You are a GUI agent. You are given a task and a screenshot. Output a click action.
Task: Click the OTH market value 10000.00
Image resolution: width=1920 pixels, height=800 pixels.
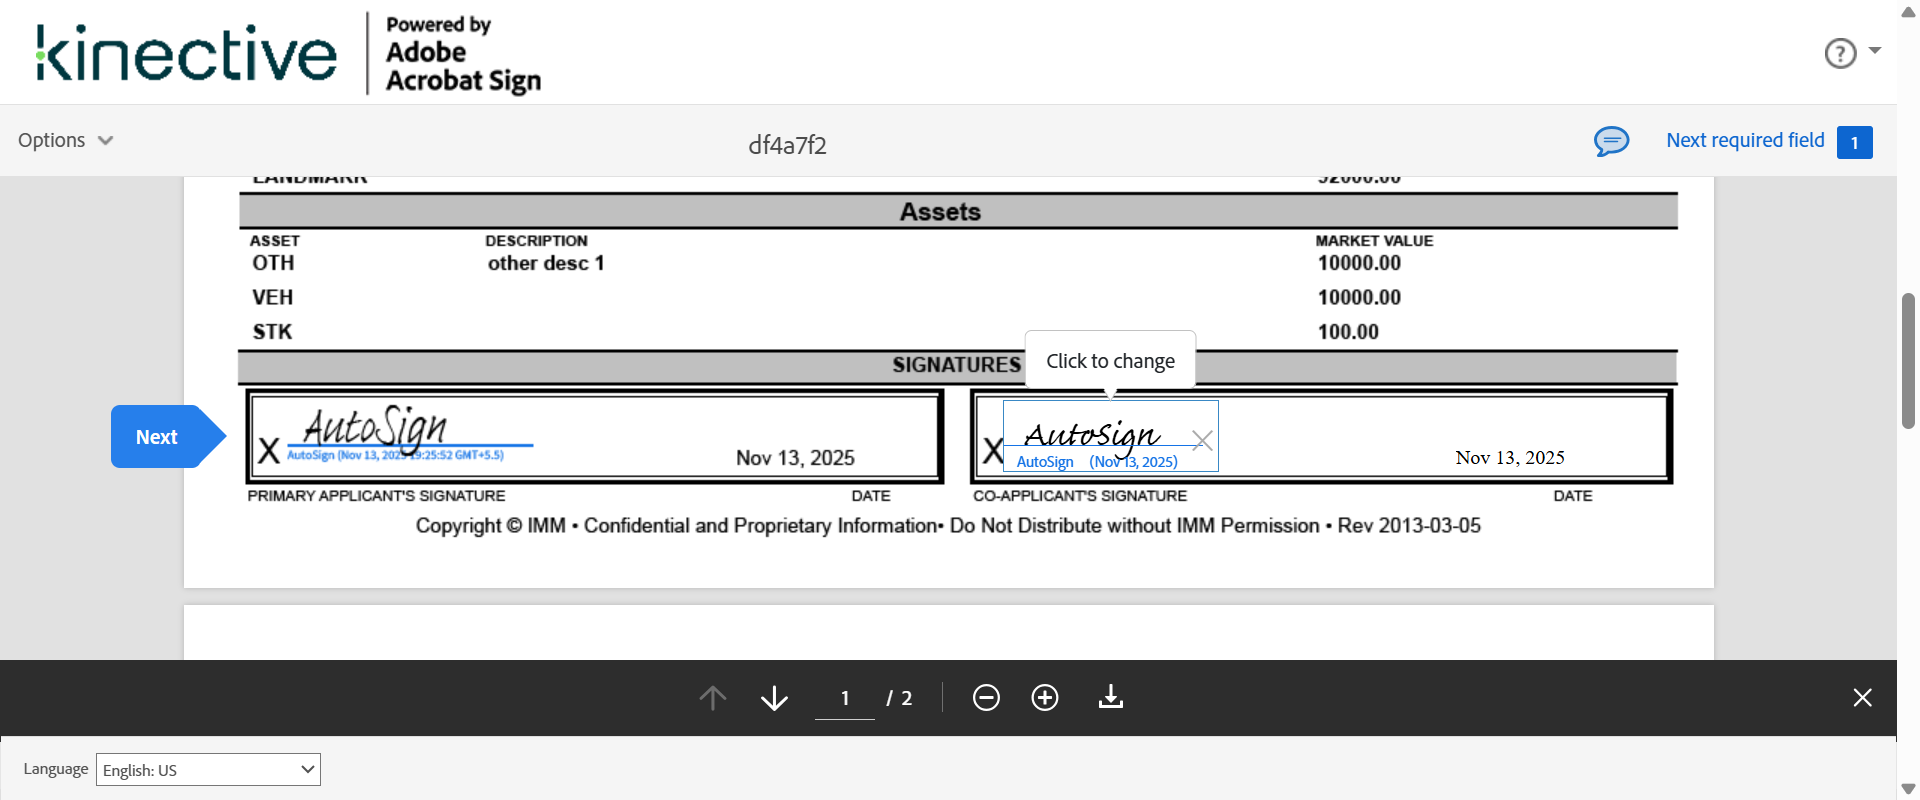(x=1359, y=263)
